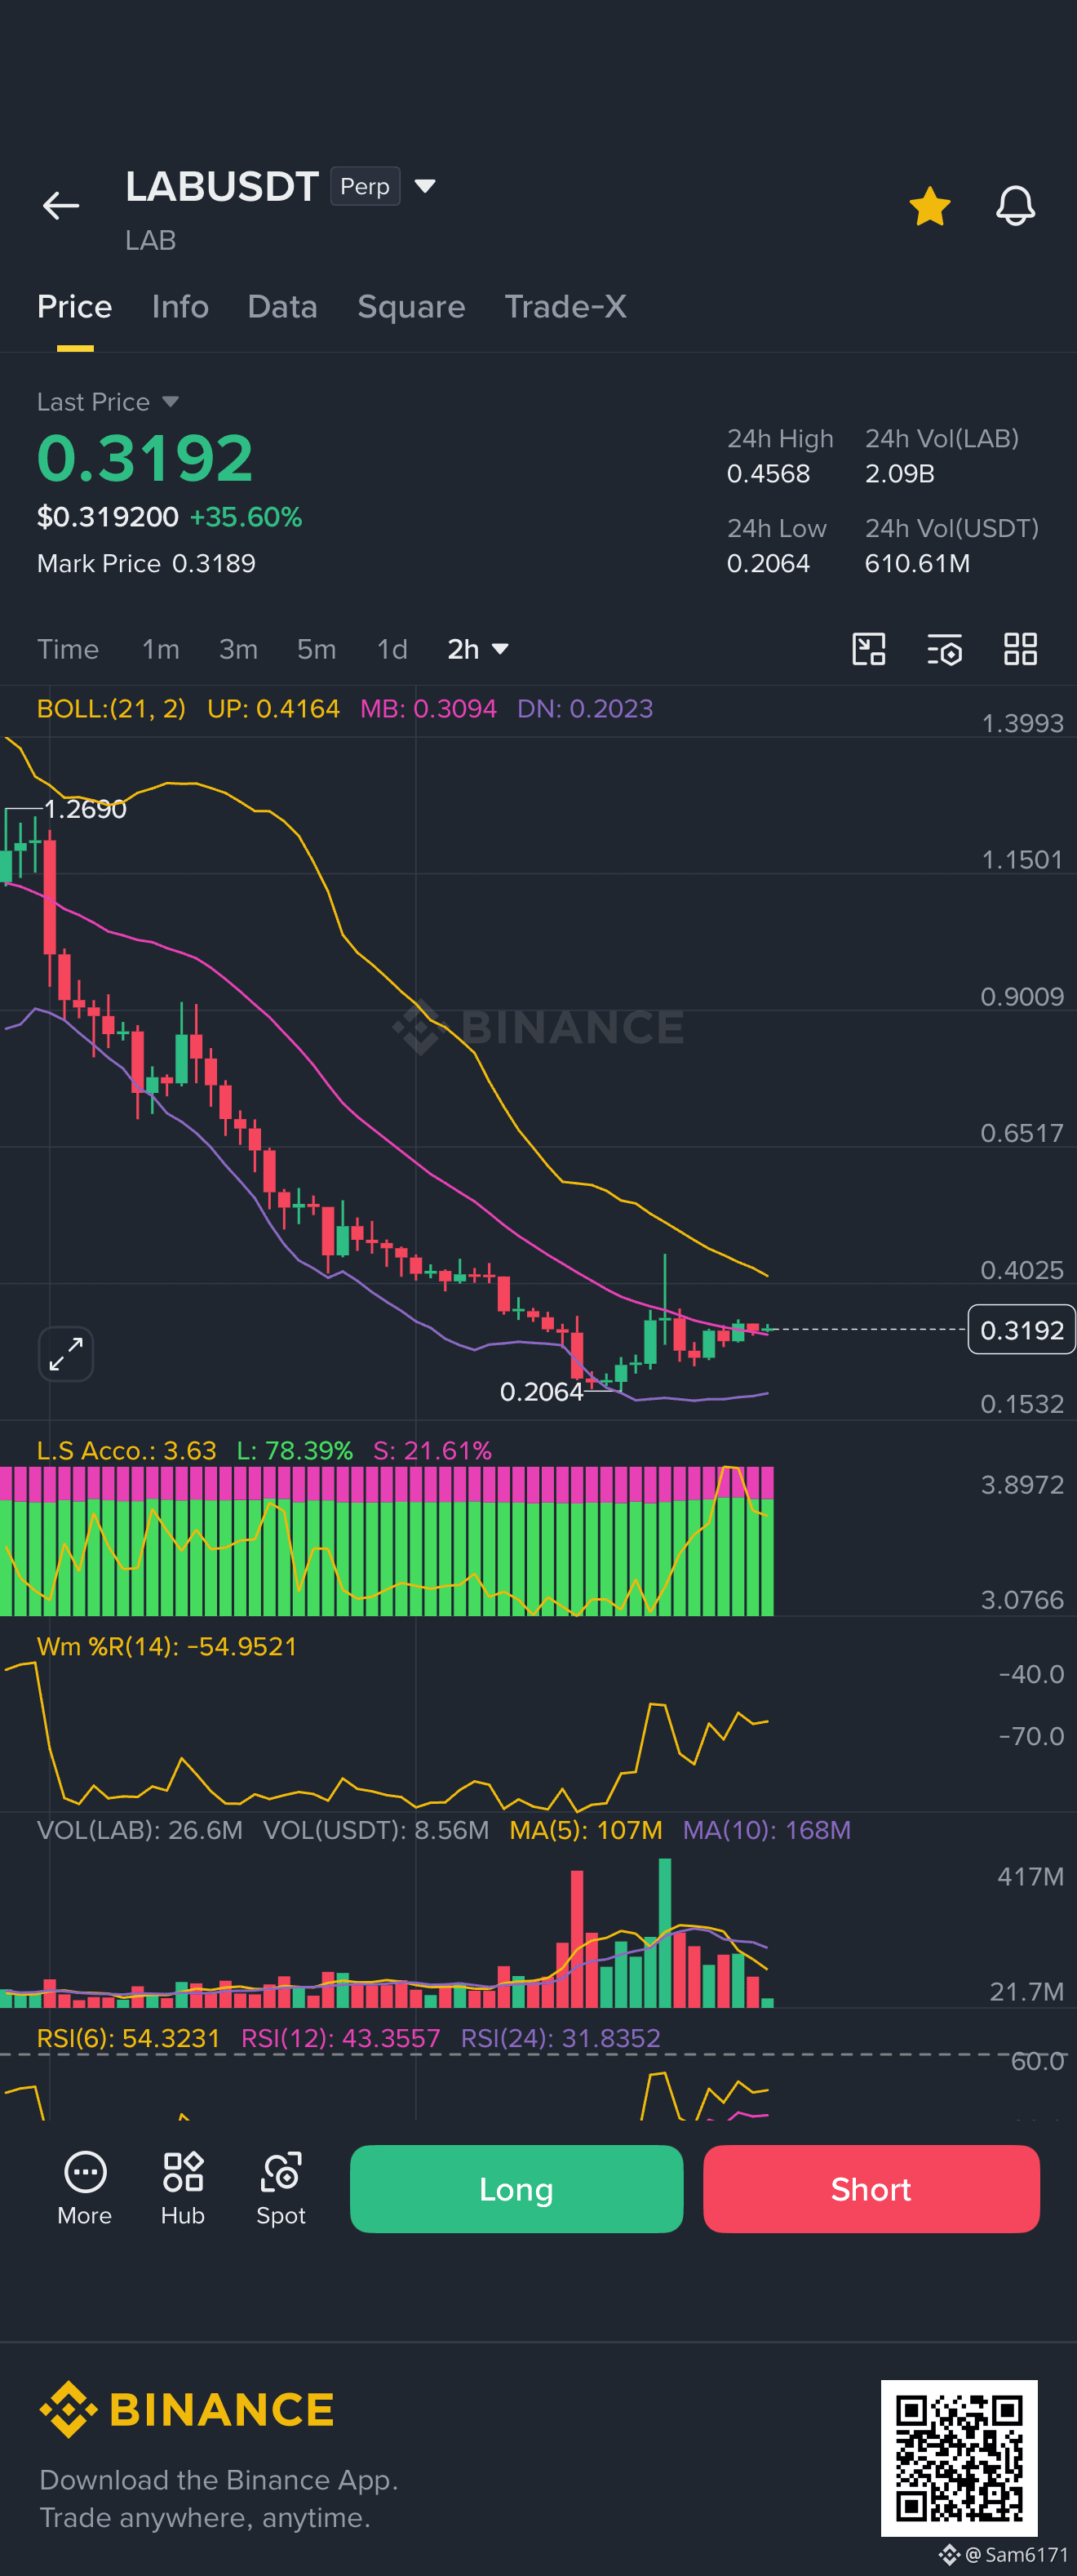Tap the 24h Vol(USDT) 610.61M value
This screenshot has height=2576, width=1077.
tap(917, 564)
